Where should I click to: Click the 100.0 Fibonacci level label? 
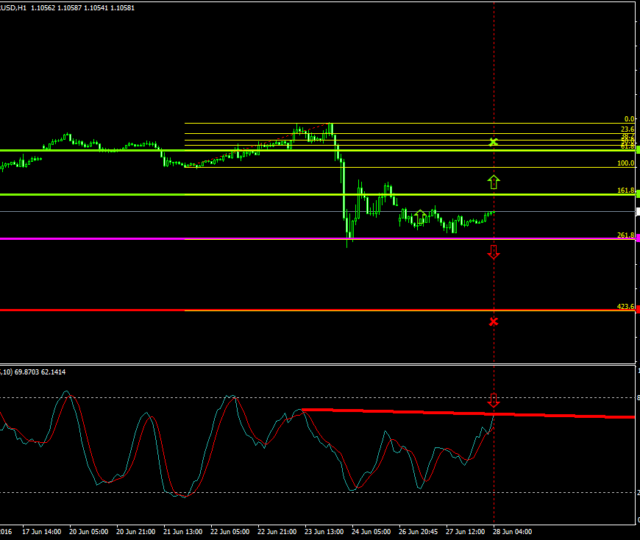pyautogui.click(x=626, y=162)
